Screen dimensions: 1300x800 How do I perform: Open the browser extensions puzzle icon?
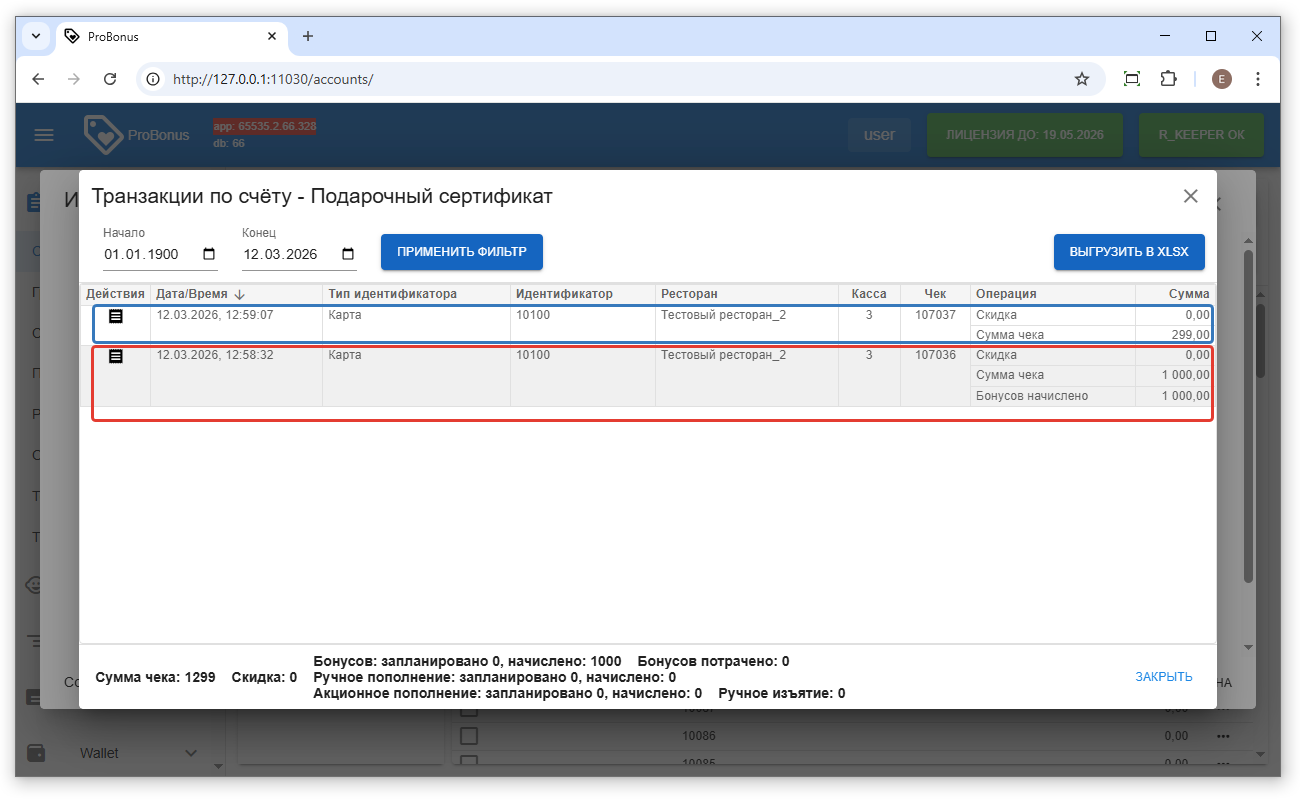point(1167,79)
